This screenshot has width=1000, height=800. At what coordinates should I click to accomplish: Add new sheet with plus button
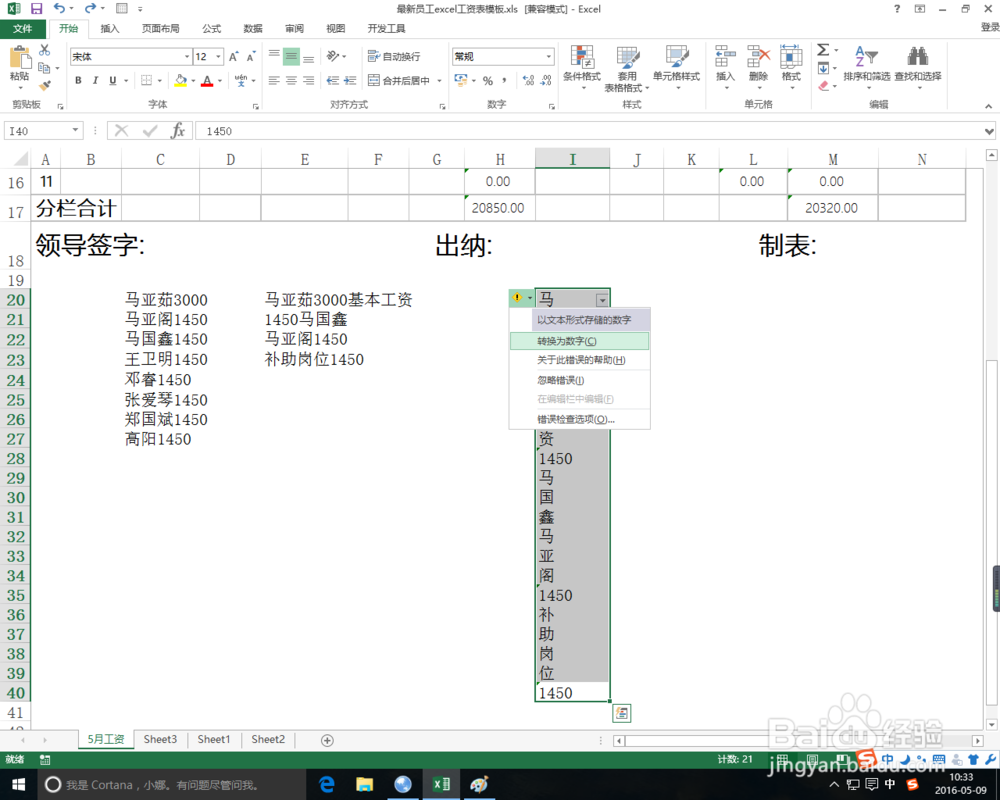coord(327,740)
